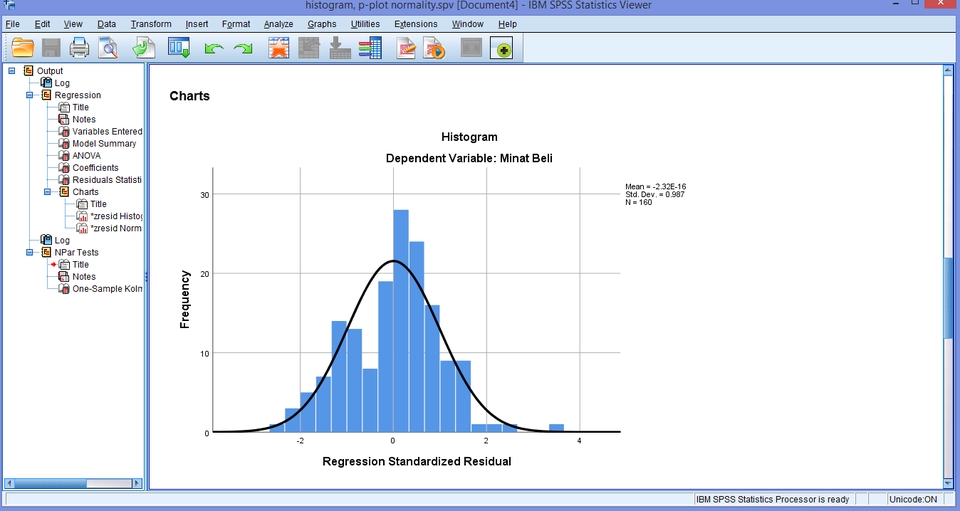Click the Save document floppy icon
The height and width of the screenshot is (511, 960).
(x=51, y=48)
